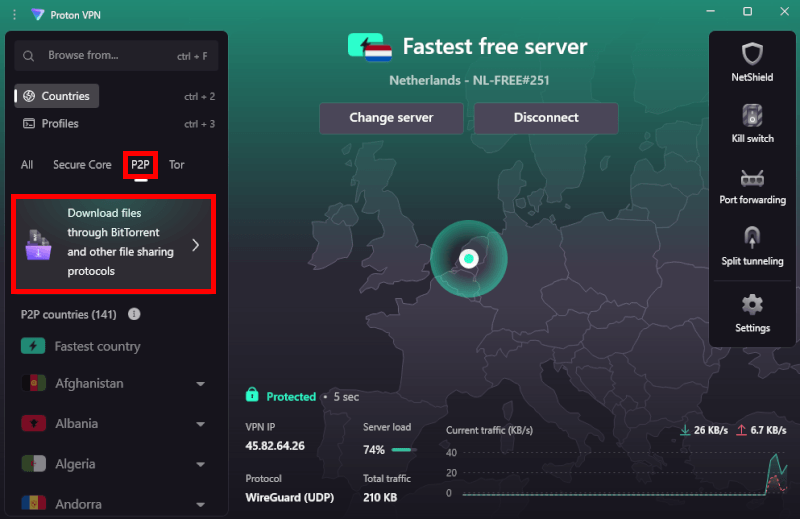Click the Fastest country lightning icon
This screenshot has width=800, height=519.
(33, 346)
